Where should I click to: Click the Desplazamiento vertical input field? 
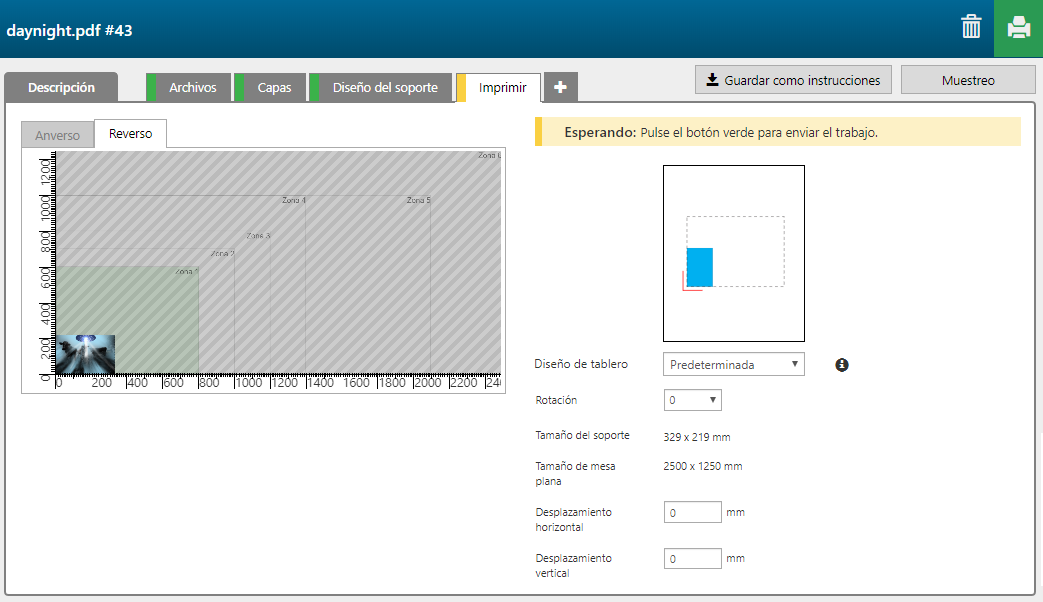692,559
